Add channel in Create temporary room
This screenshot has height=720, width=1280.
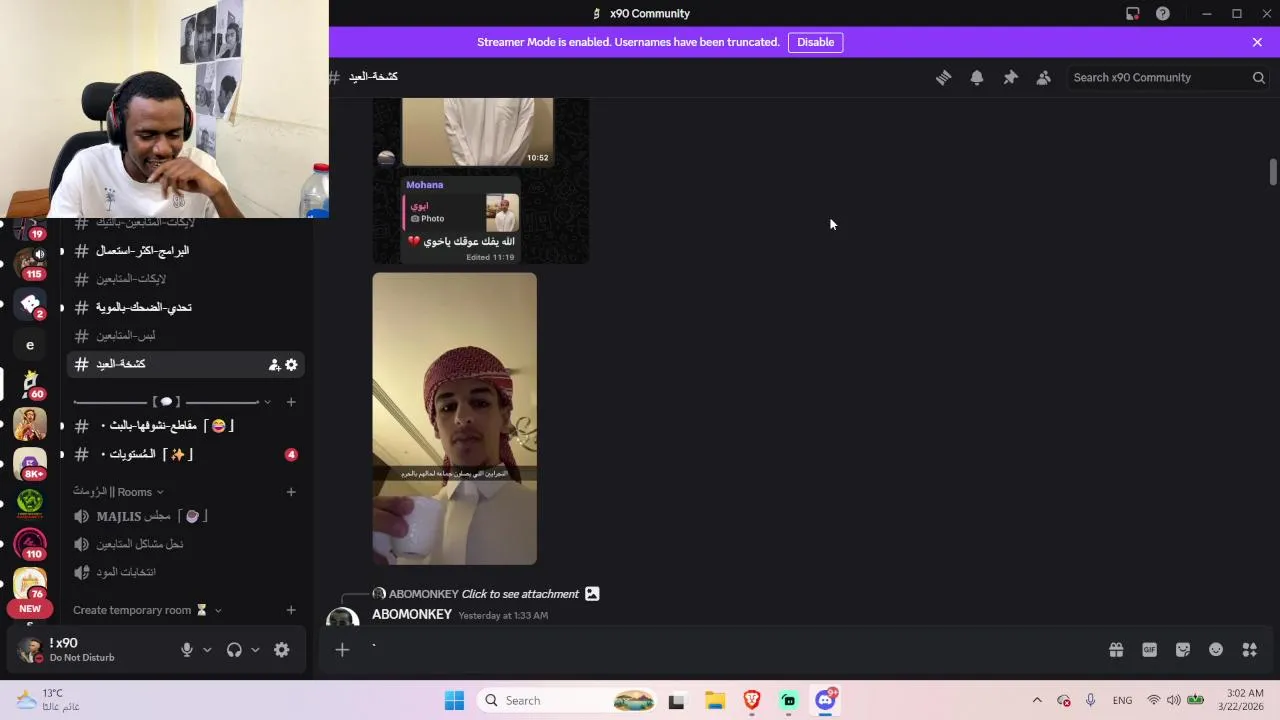pyautogui.click(x=291, y=610)
